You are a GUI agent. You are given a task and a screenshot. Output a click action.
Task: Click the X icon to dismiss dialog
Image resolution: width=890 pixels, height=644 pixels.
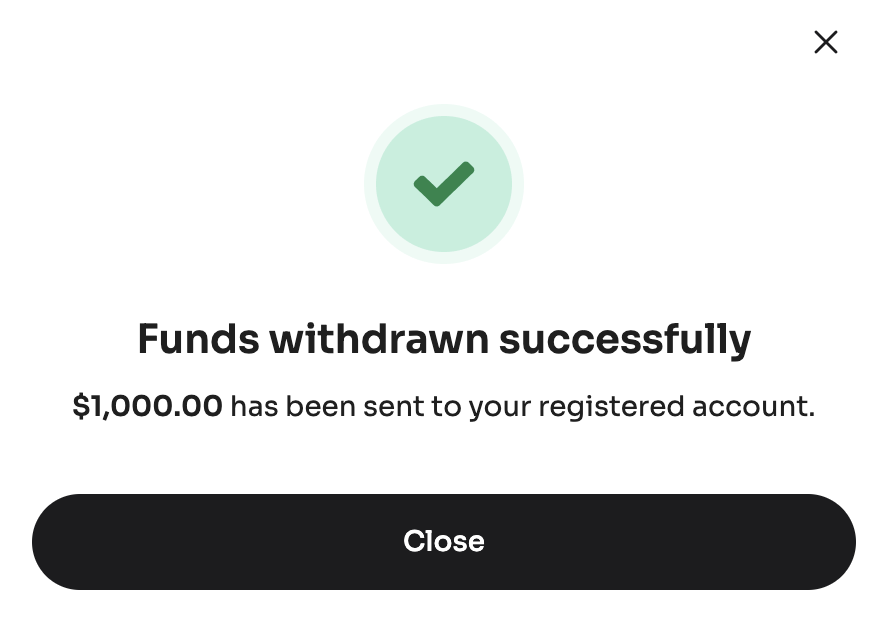(826, 42)
